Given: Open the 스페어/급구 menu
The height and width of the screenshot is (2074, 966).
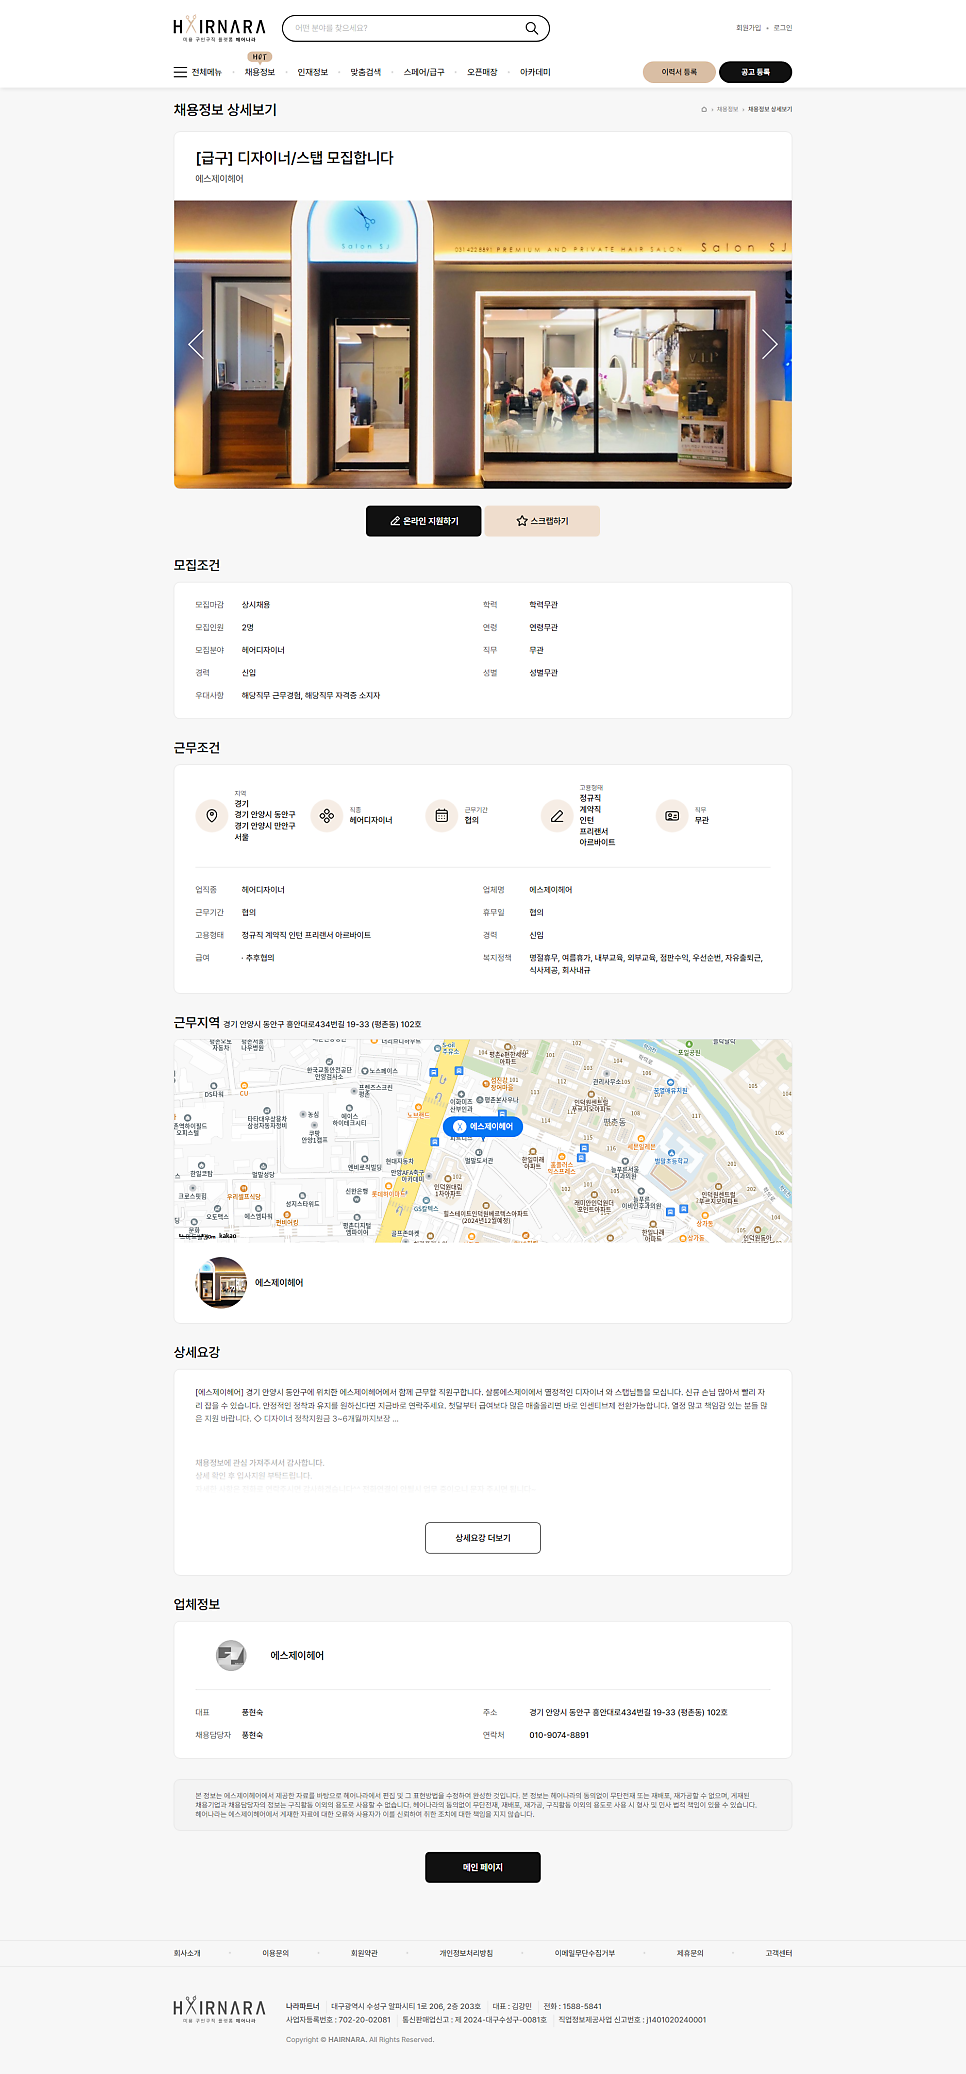Looking at the screenshot, I should (x=424, y=72).
